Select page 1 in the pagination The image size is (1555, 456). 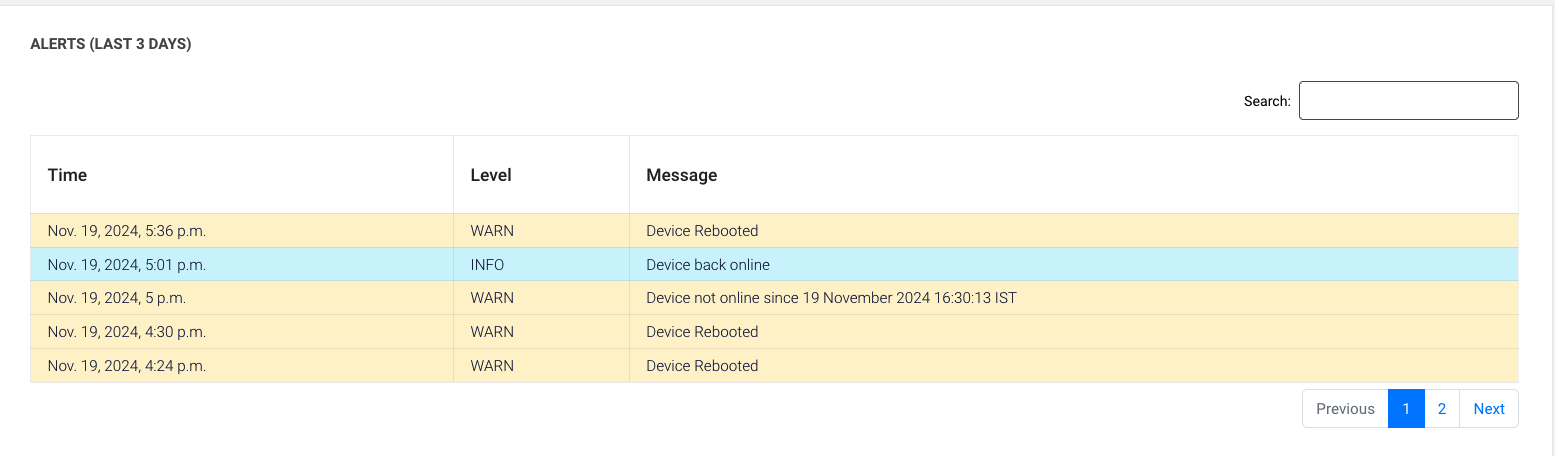pos(1406,409)
